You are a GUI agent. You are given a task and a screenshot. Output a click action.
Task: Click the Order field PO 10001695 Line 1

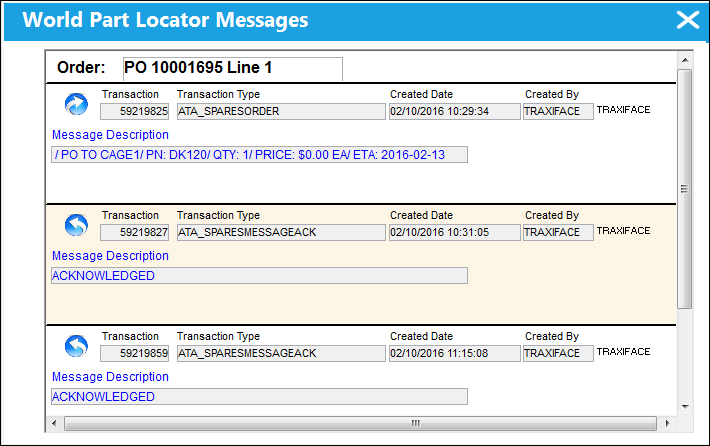(233, 68)
